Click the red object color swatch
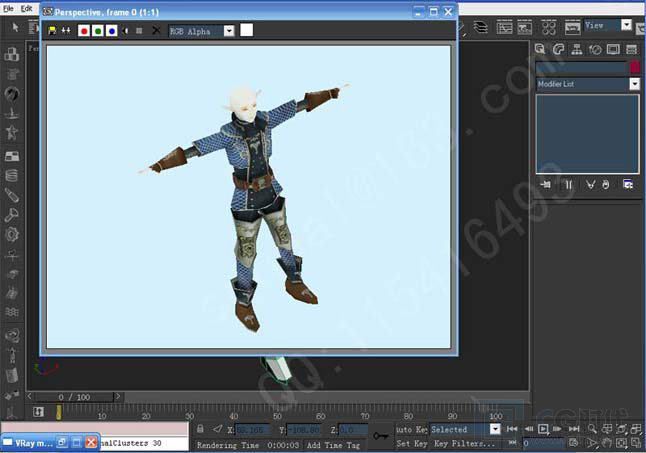Screen dimensions: 646x453 [635, 68]
